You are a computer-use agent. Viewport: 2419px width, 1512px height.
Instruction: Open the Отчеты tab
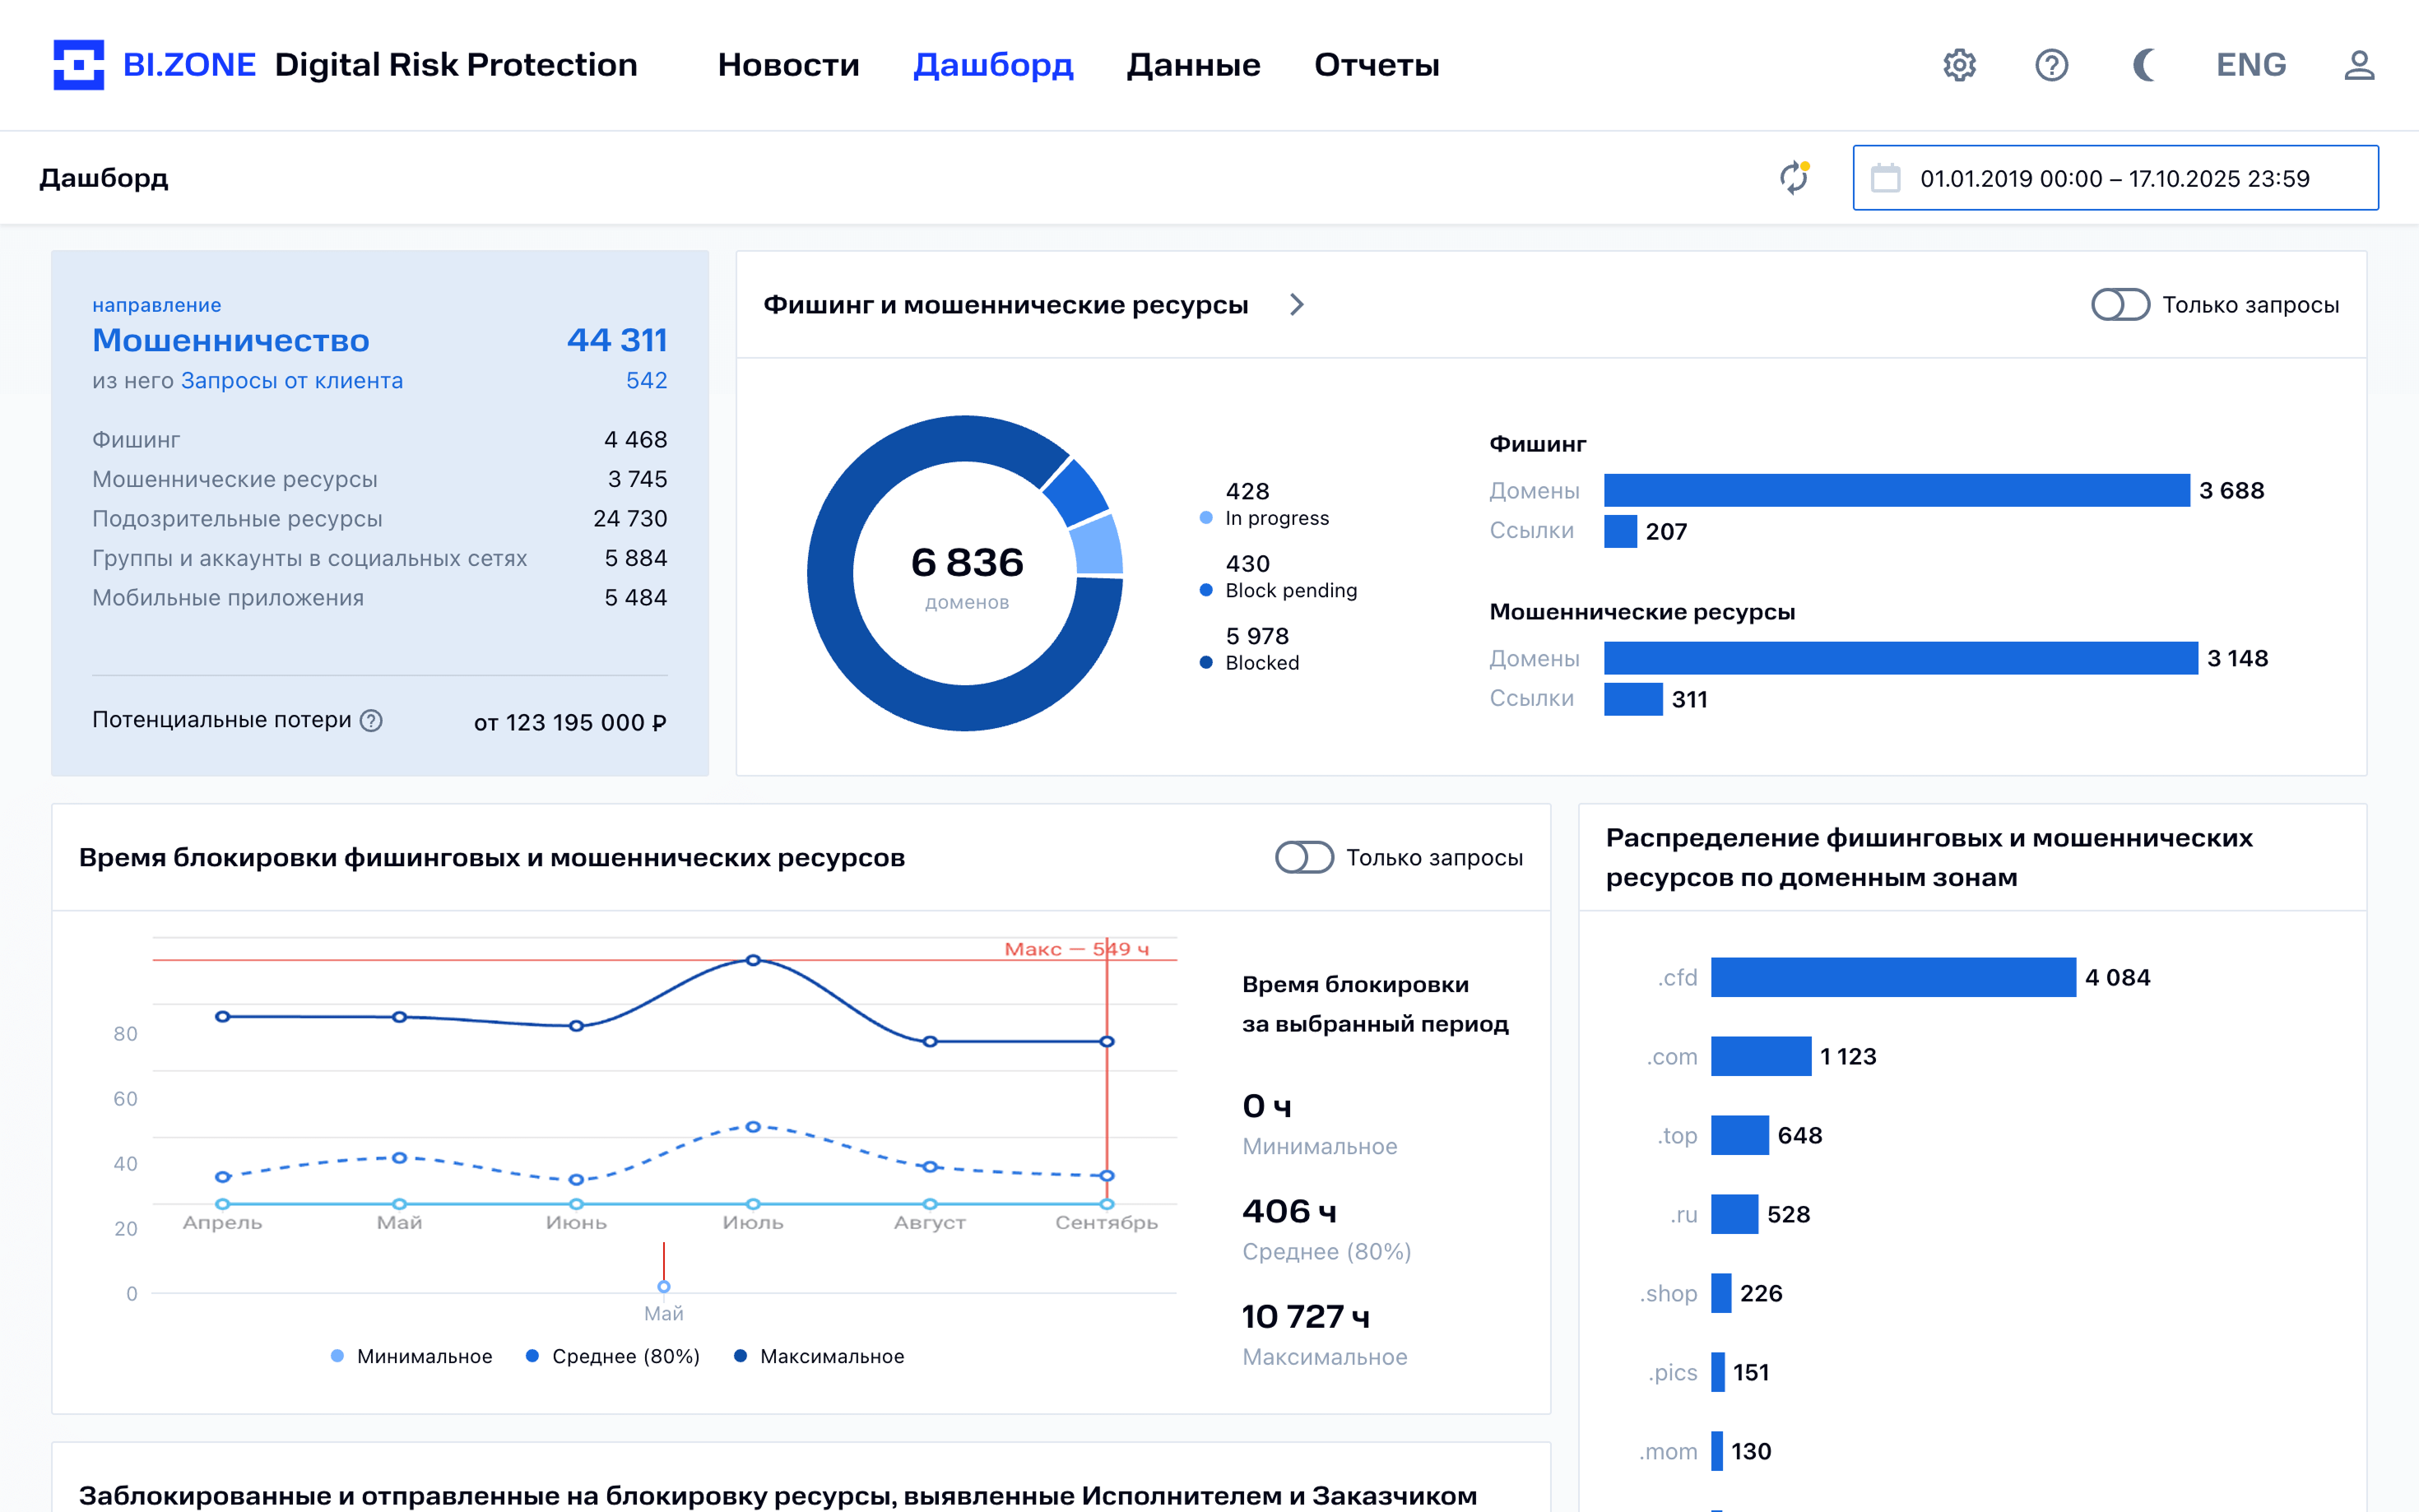click(x=1376, y=65)
